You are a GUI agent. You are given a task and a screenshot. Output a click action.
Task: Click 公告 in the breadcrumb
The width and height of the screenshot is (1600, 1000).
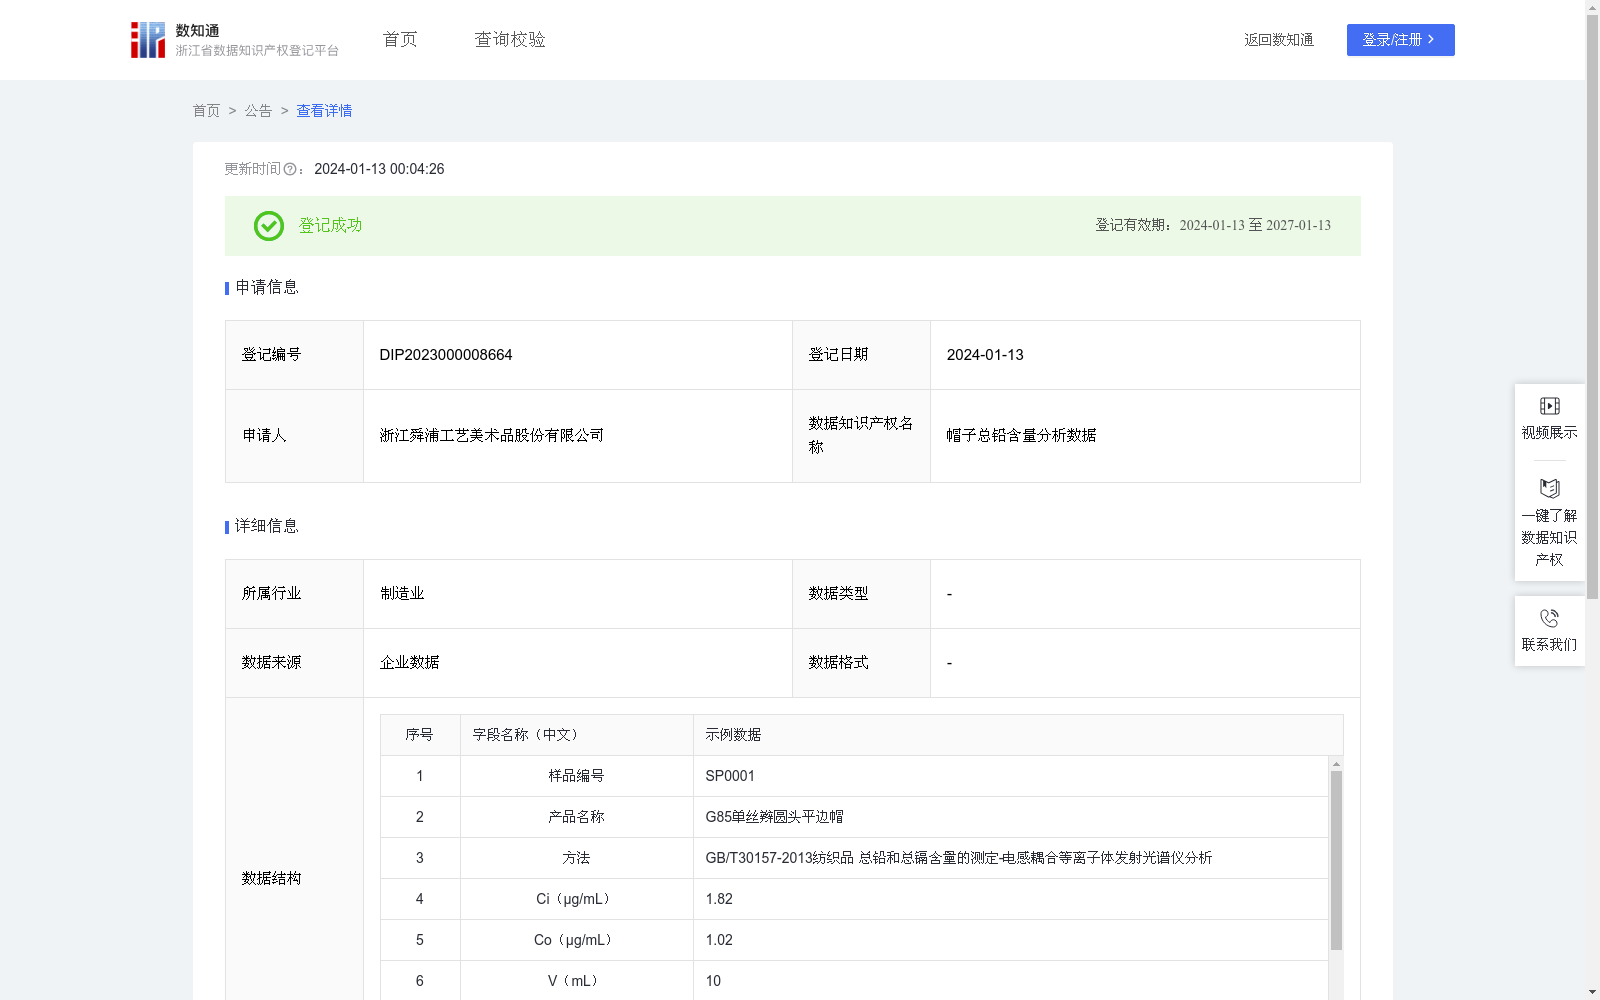(258, 111)
